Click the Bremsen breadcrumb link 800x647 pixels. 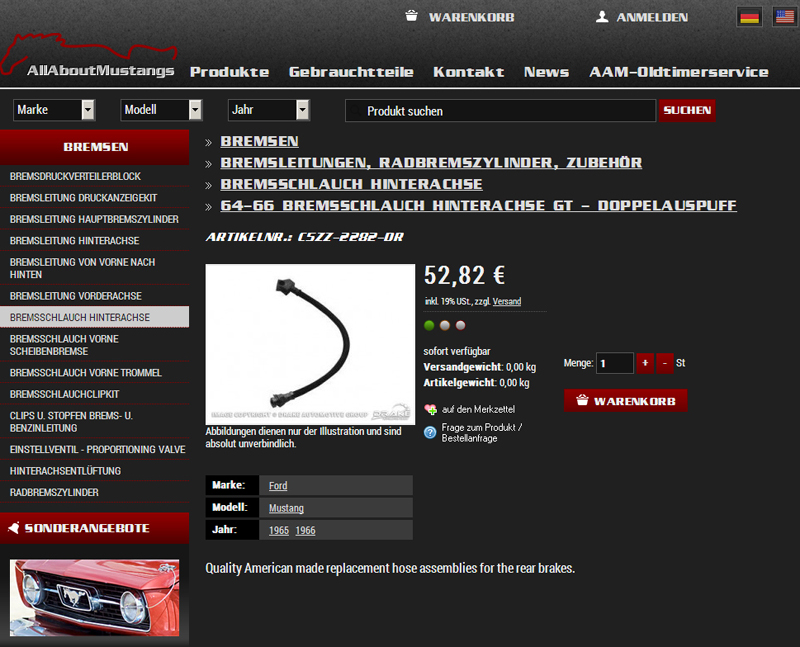(259, 141)
